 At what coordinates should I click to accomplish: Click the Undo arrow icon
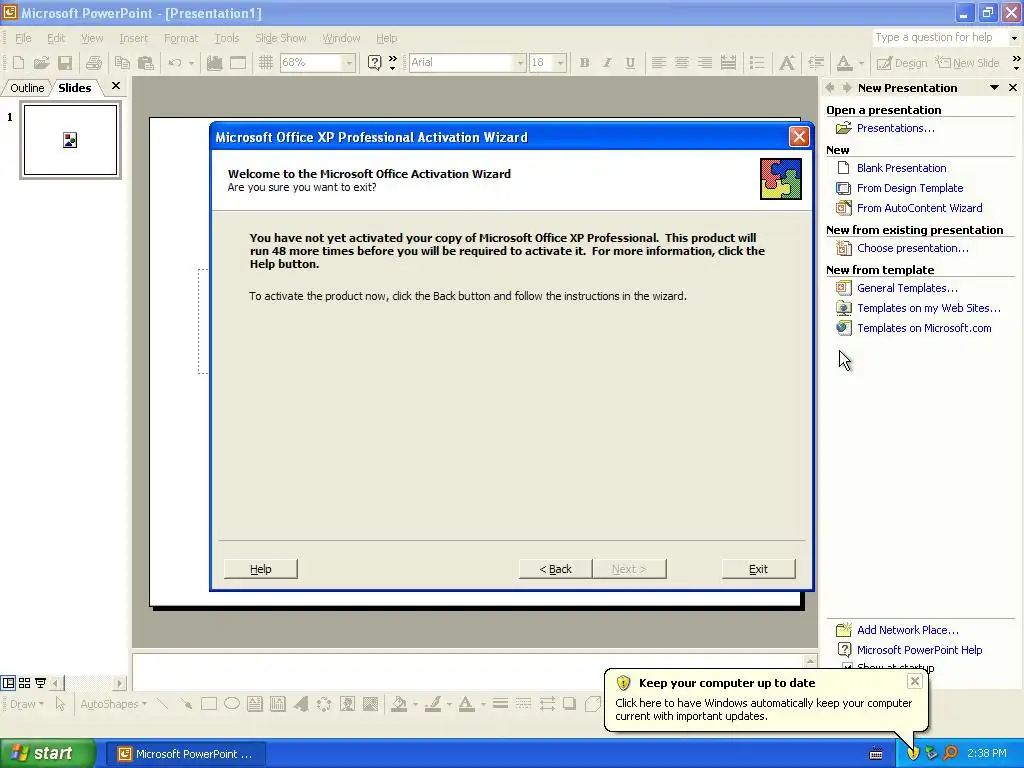click(174, 63)
